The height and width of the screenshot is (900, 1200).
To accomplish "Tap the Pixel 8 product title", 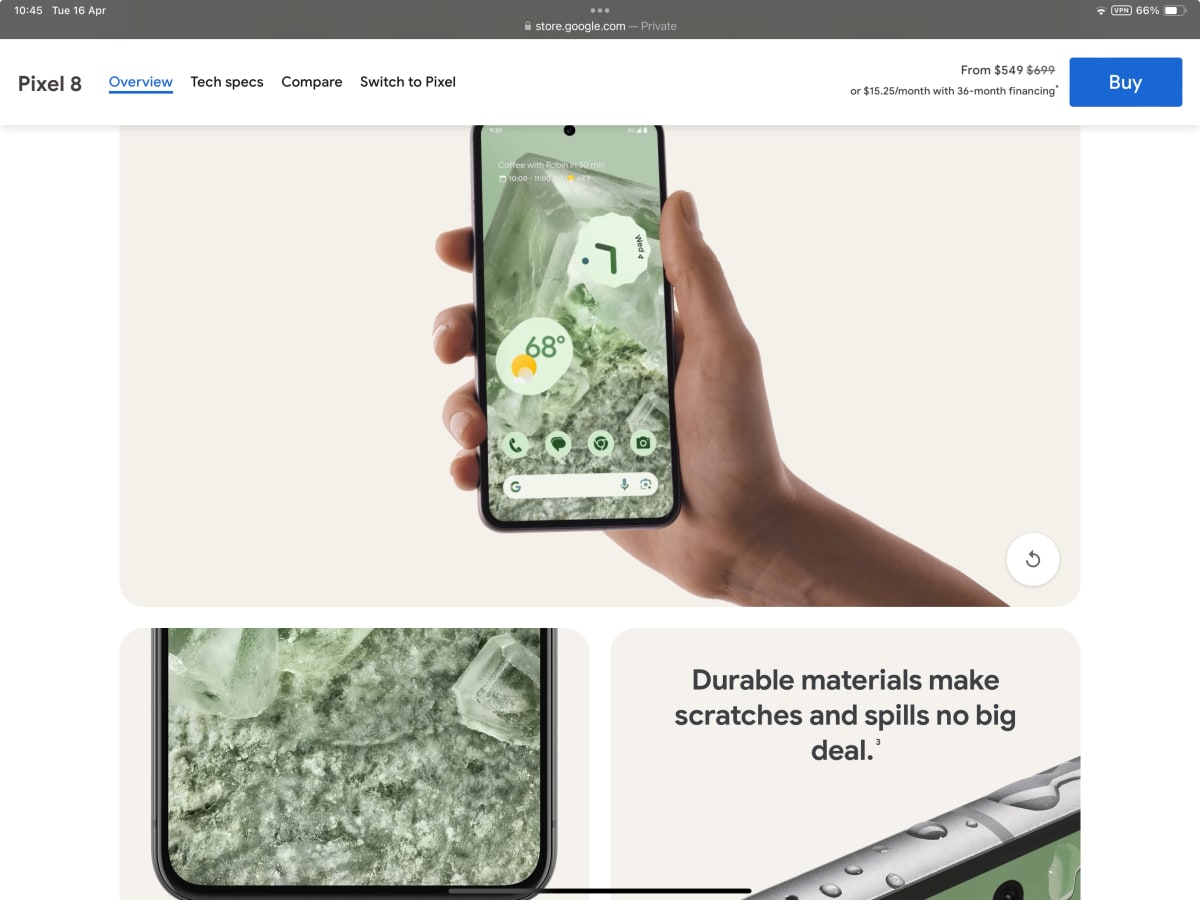I will pyautogui.click(x=50, y=83).
